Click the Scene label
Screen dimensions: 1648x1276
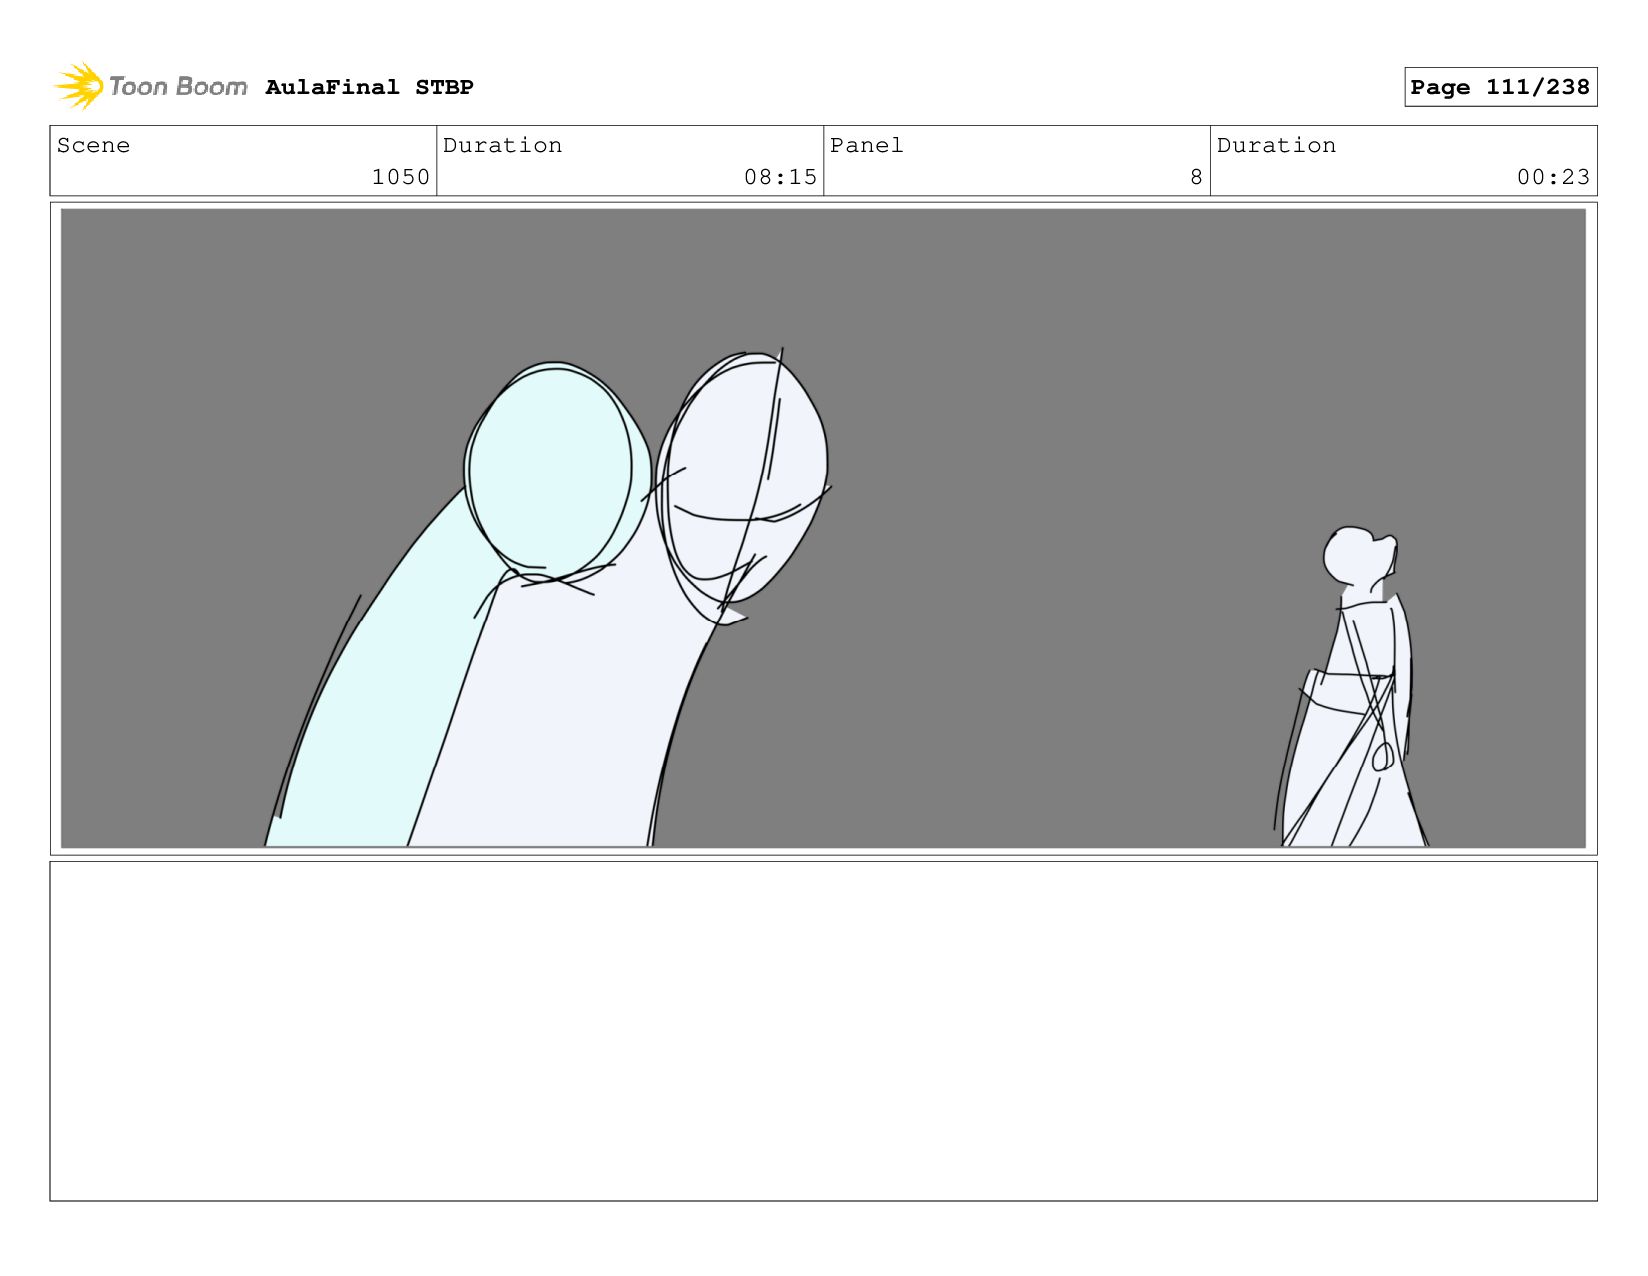click(x=93, y=145)
